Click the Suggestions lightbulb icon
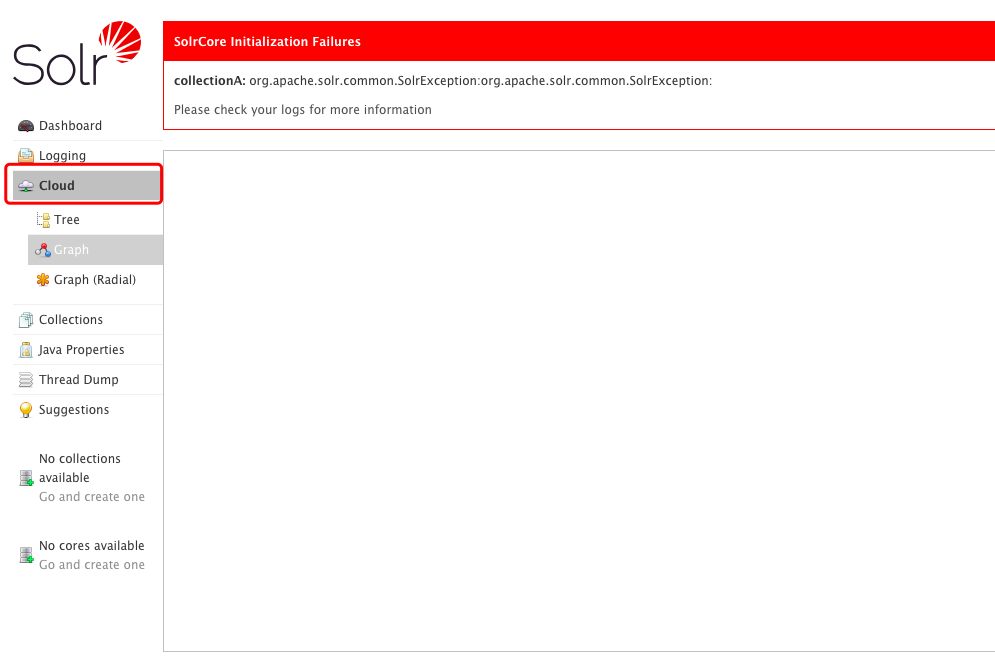 coord(26,410)
